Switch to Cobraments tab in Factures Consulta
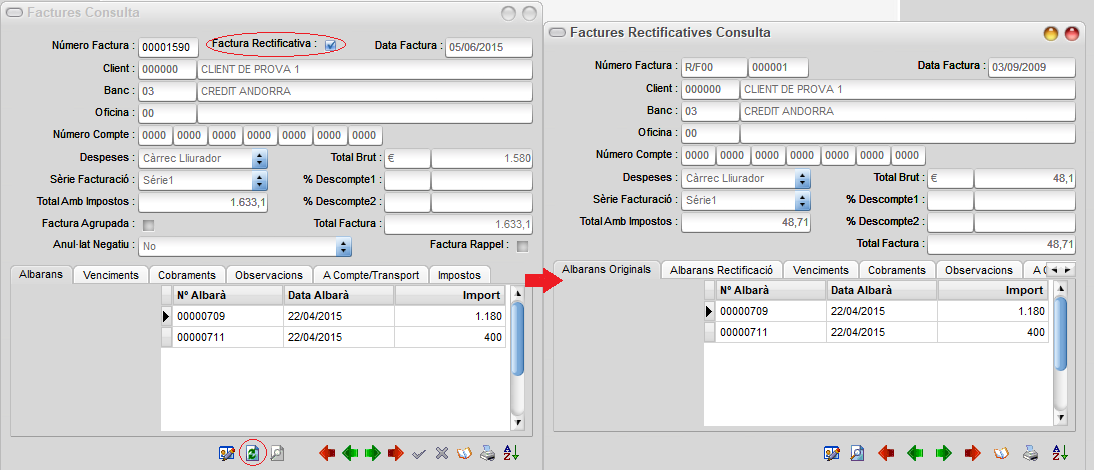Screen dimensions: 1094x470 coord(187,275)
